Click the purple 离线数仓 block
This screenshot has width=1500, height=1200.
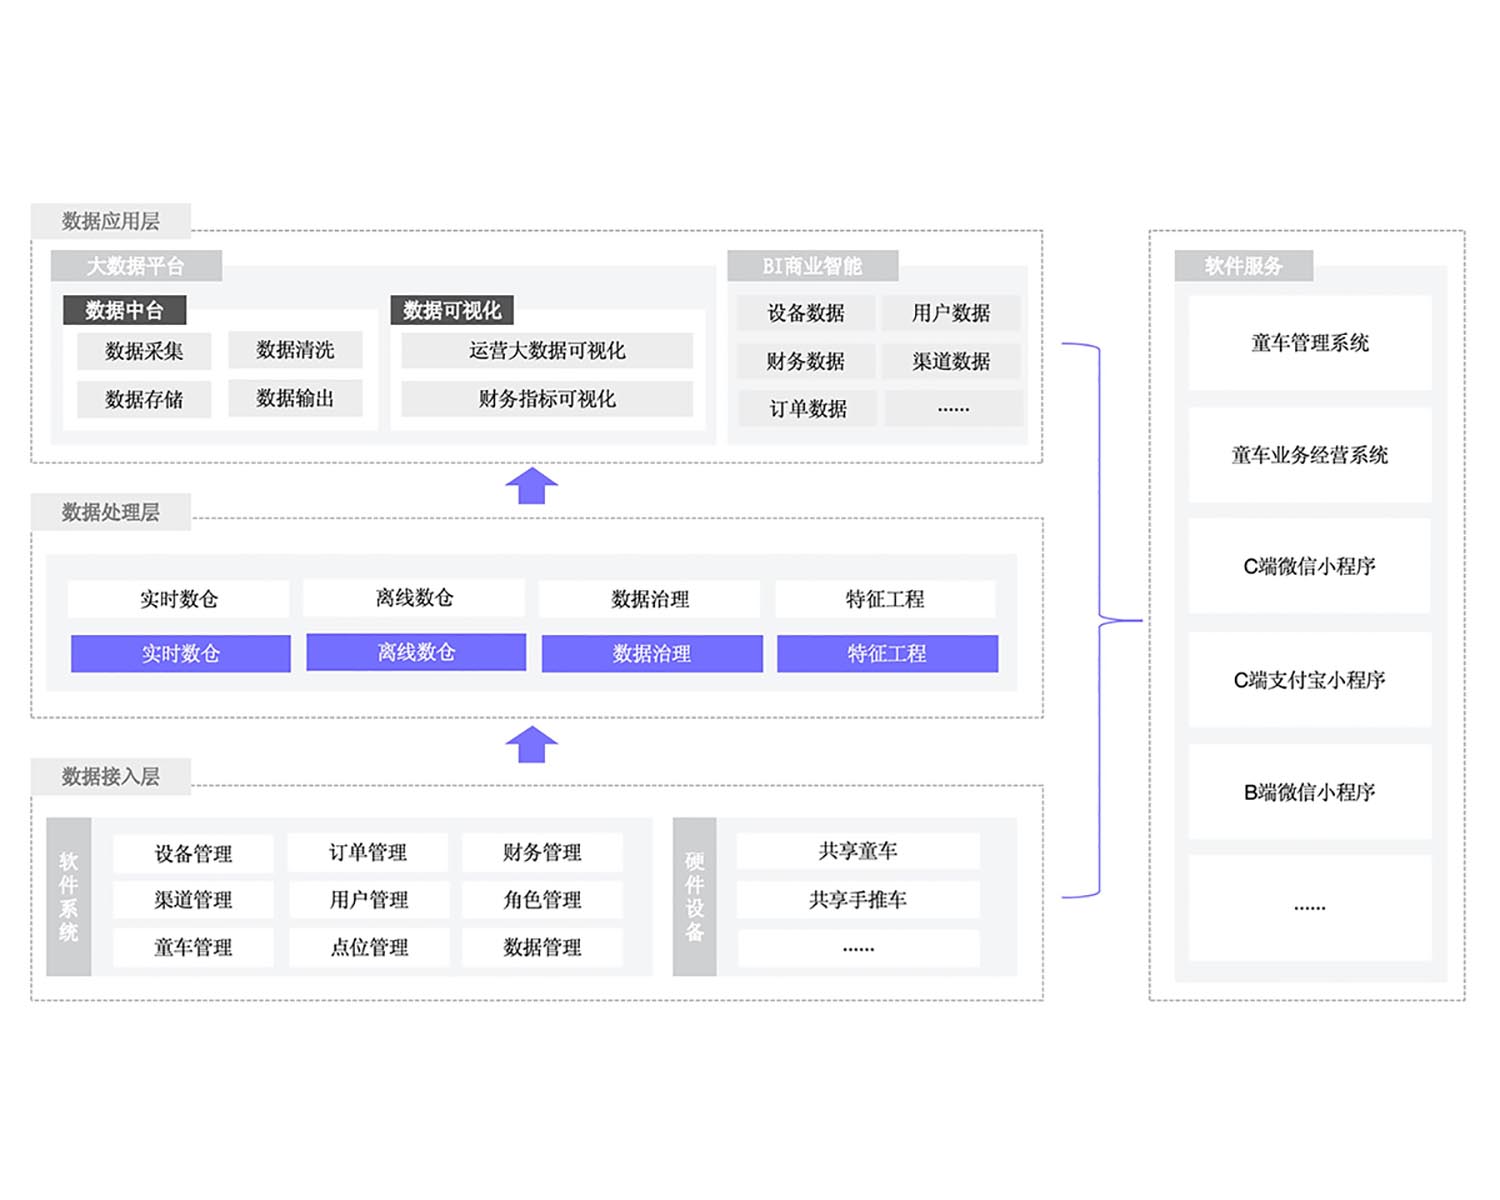(416, 652)
